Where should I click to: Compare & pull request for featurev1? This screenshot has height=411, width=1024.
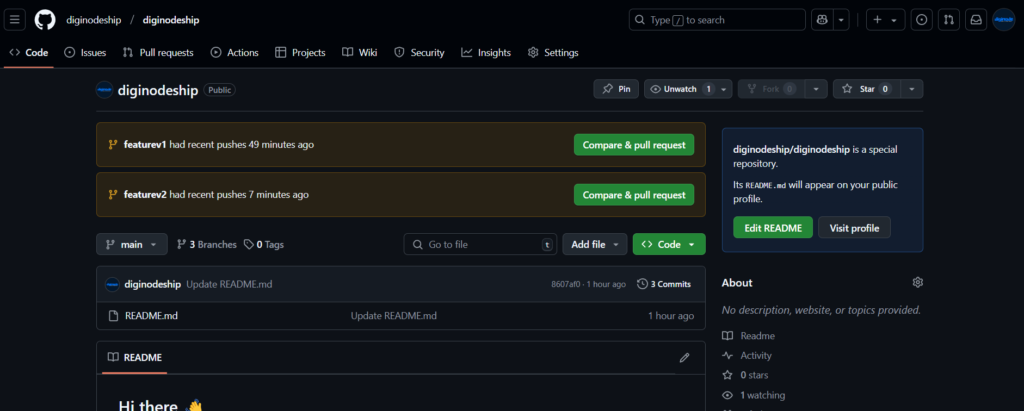pos(633,145)
